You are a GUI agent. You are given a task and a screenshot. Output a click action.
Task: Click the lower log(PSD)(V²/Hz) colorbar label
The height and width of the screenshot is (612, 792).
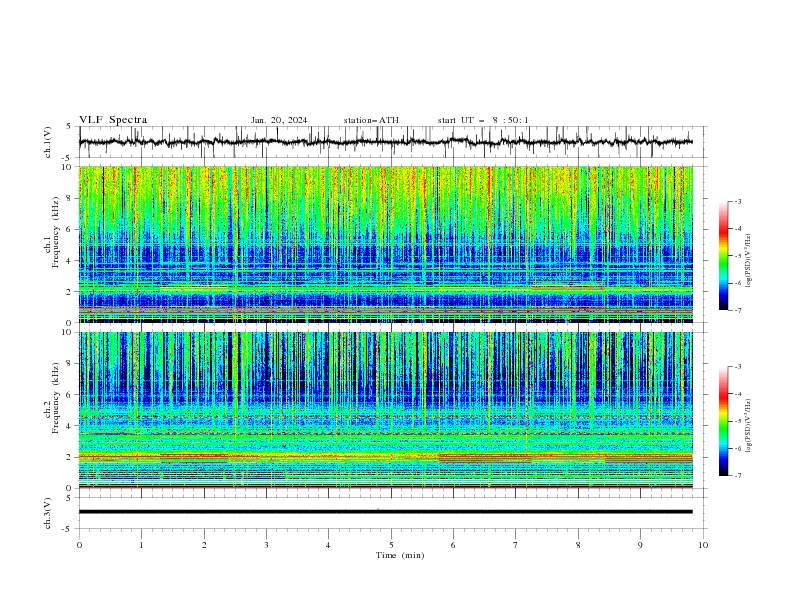[748, 426]
